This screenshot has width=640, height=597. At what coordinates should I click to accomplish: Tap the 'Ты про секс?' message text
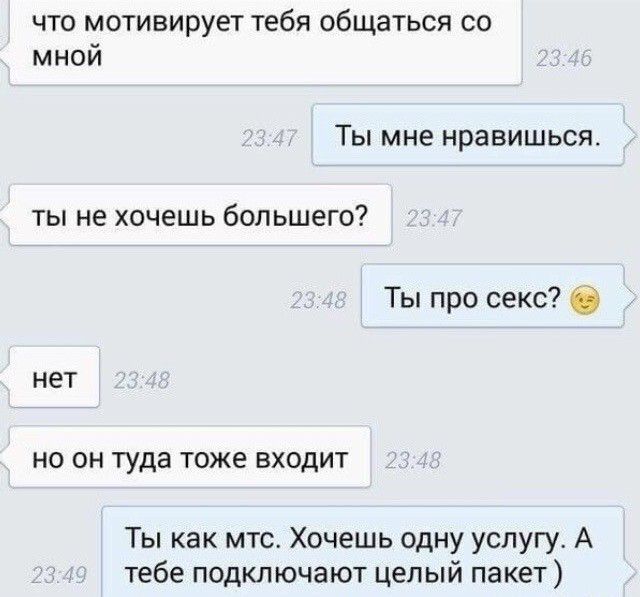tap(473, 297)
